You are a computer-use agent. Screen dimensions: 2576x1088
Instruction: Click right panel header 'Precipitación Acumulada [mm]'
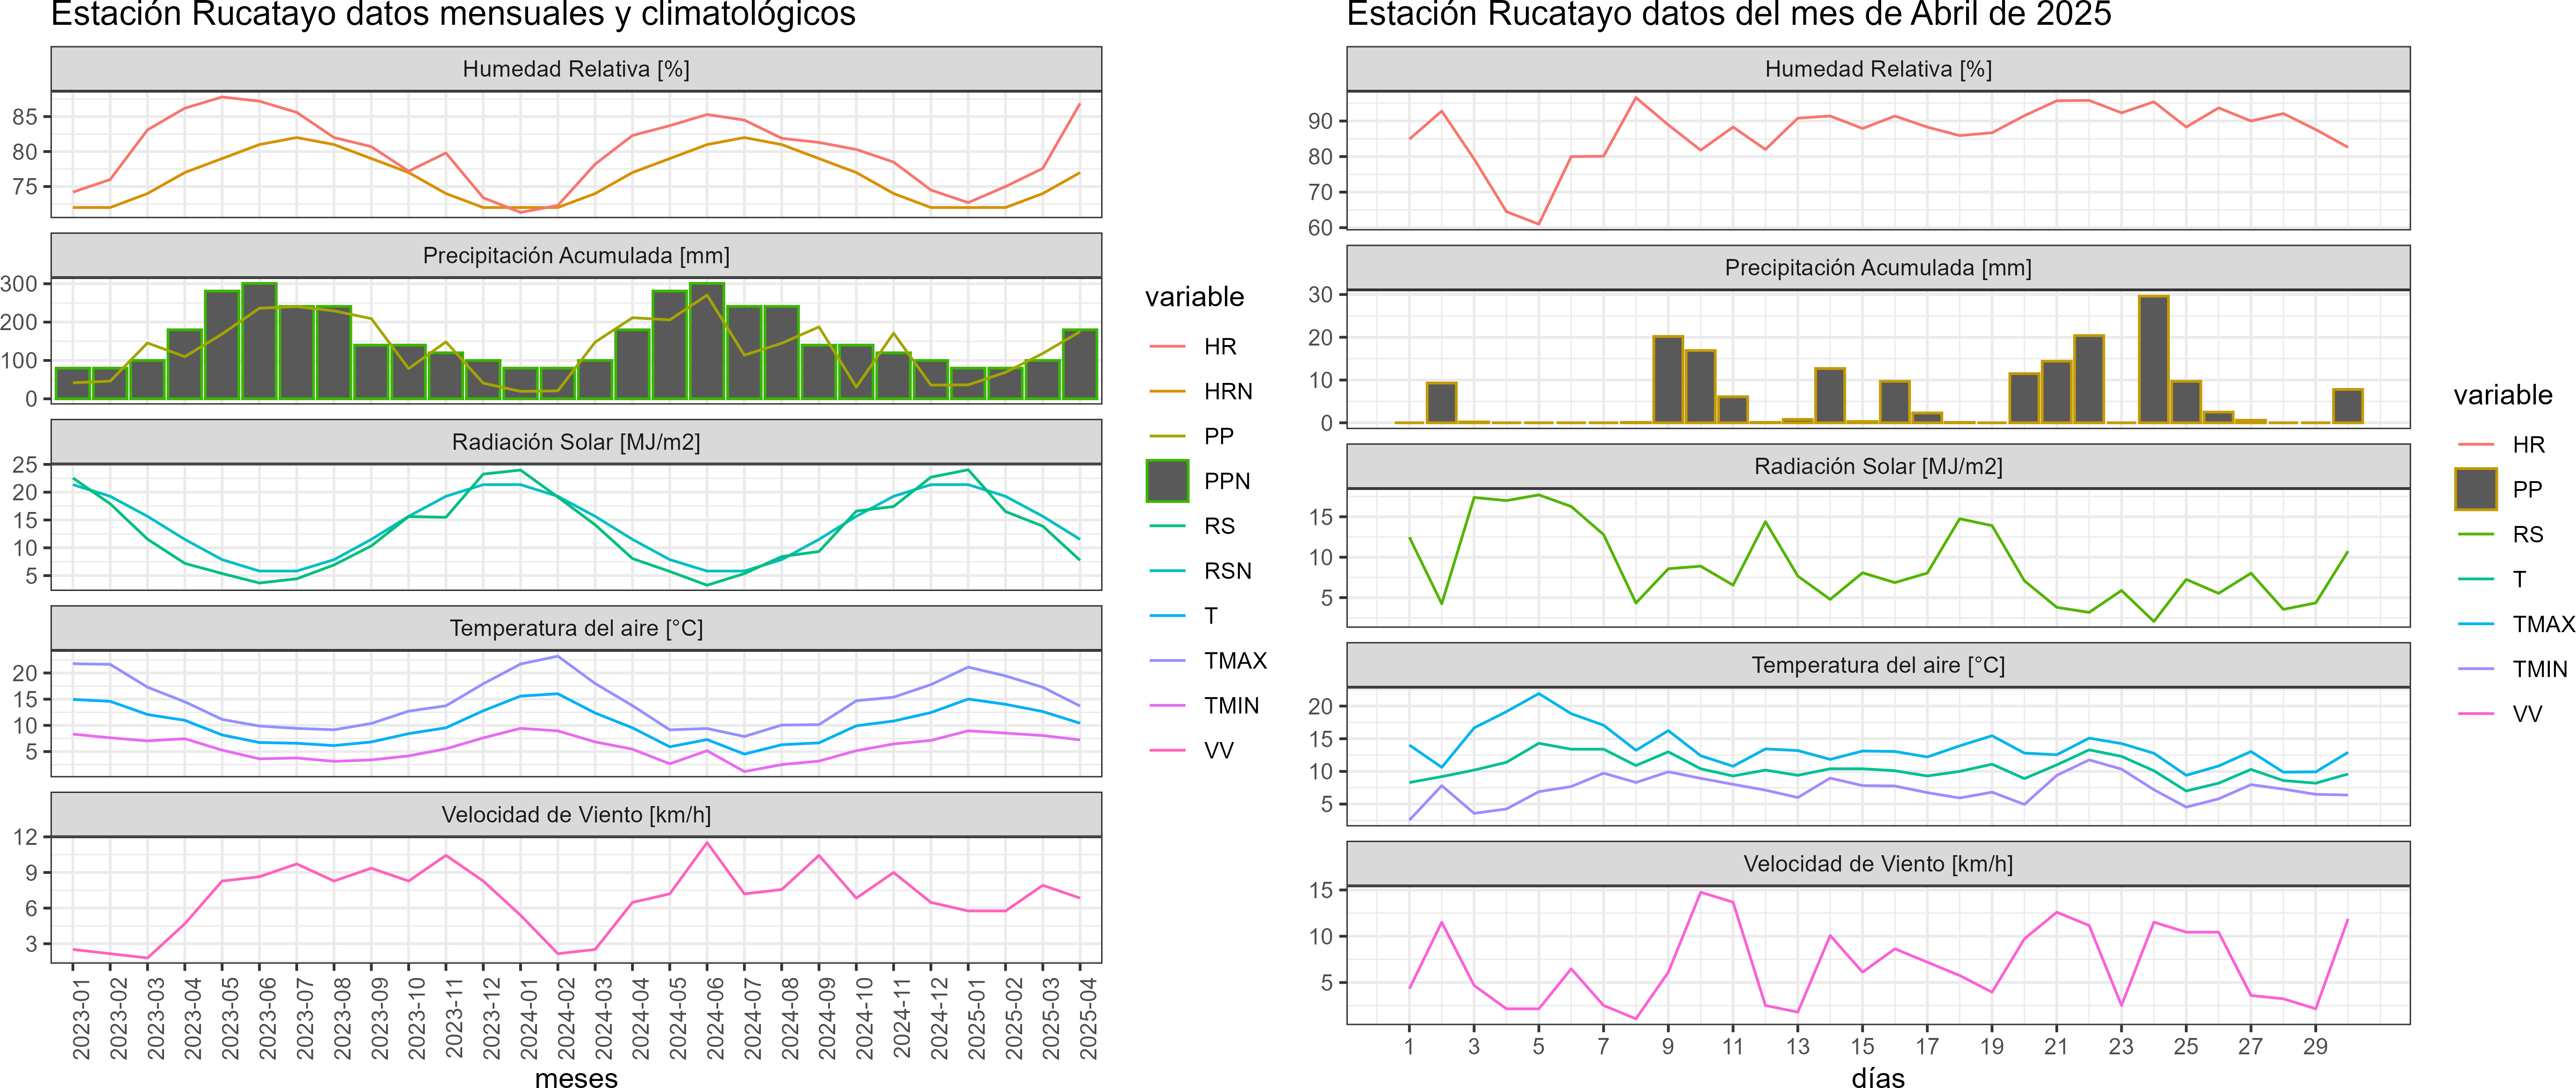(1878, 268)
